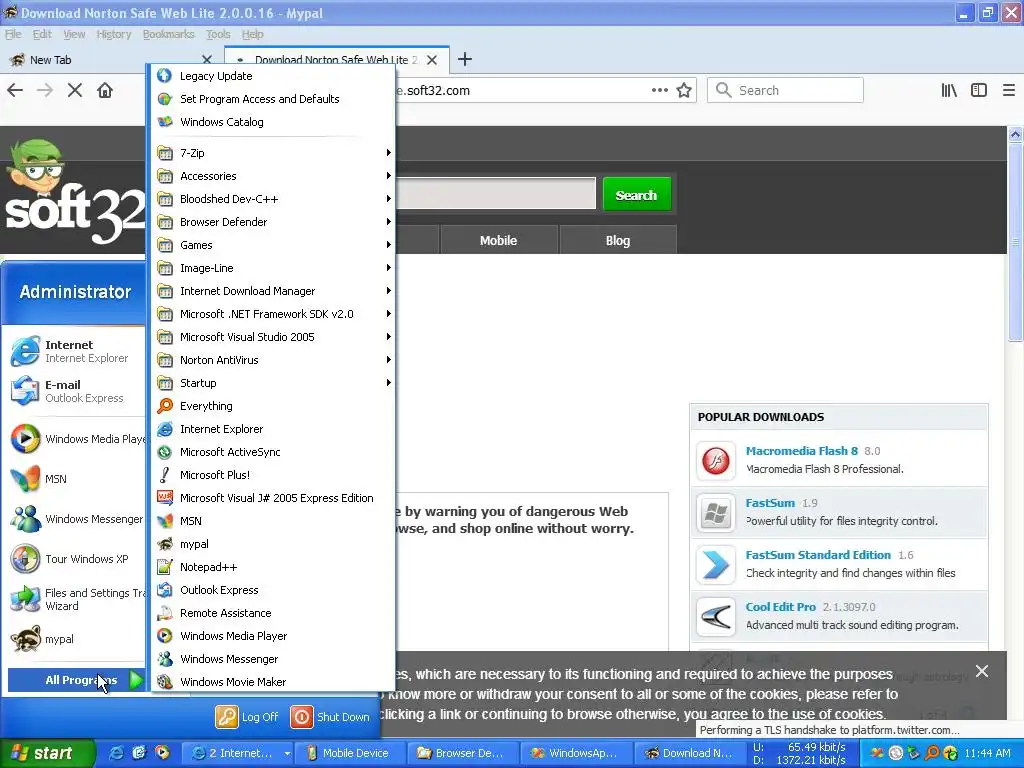Open FastSum Standard Edition link

tap(818, 554)
